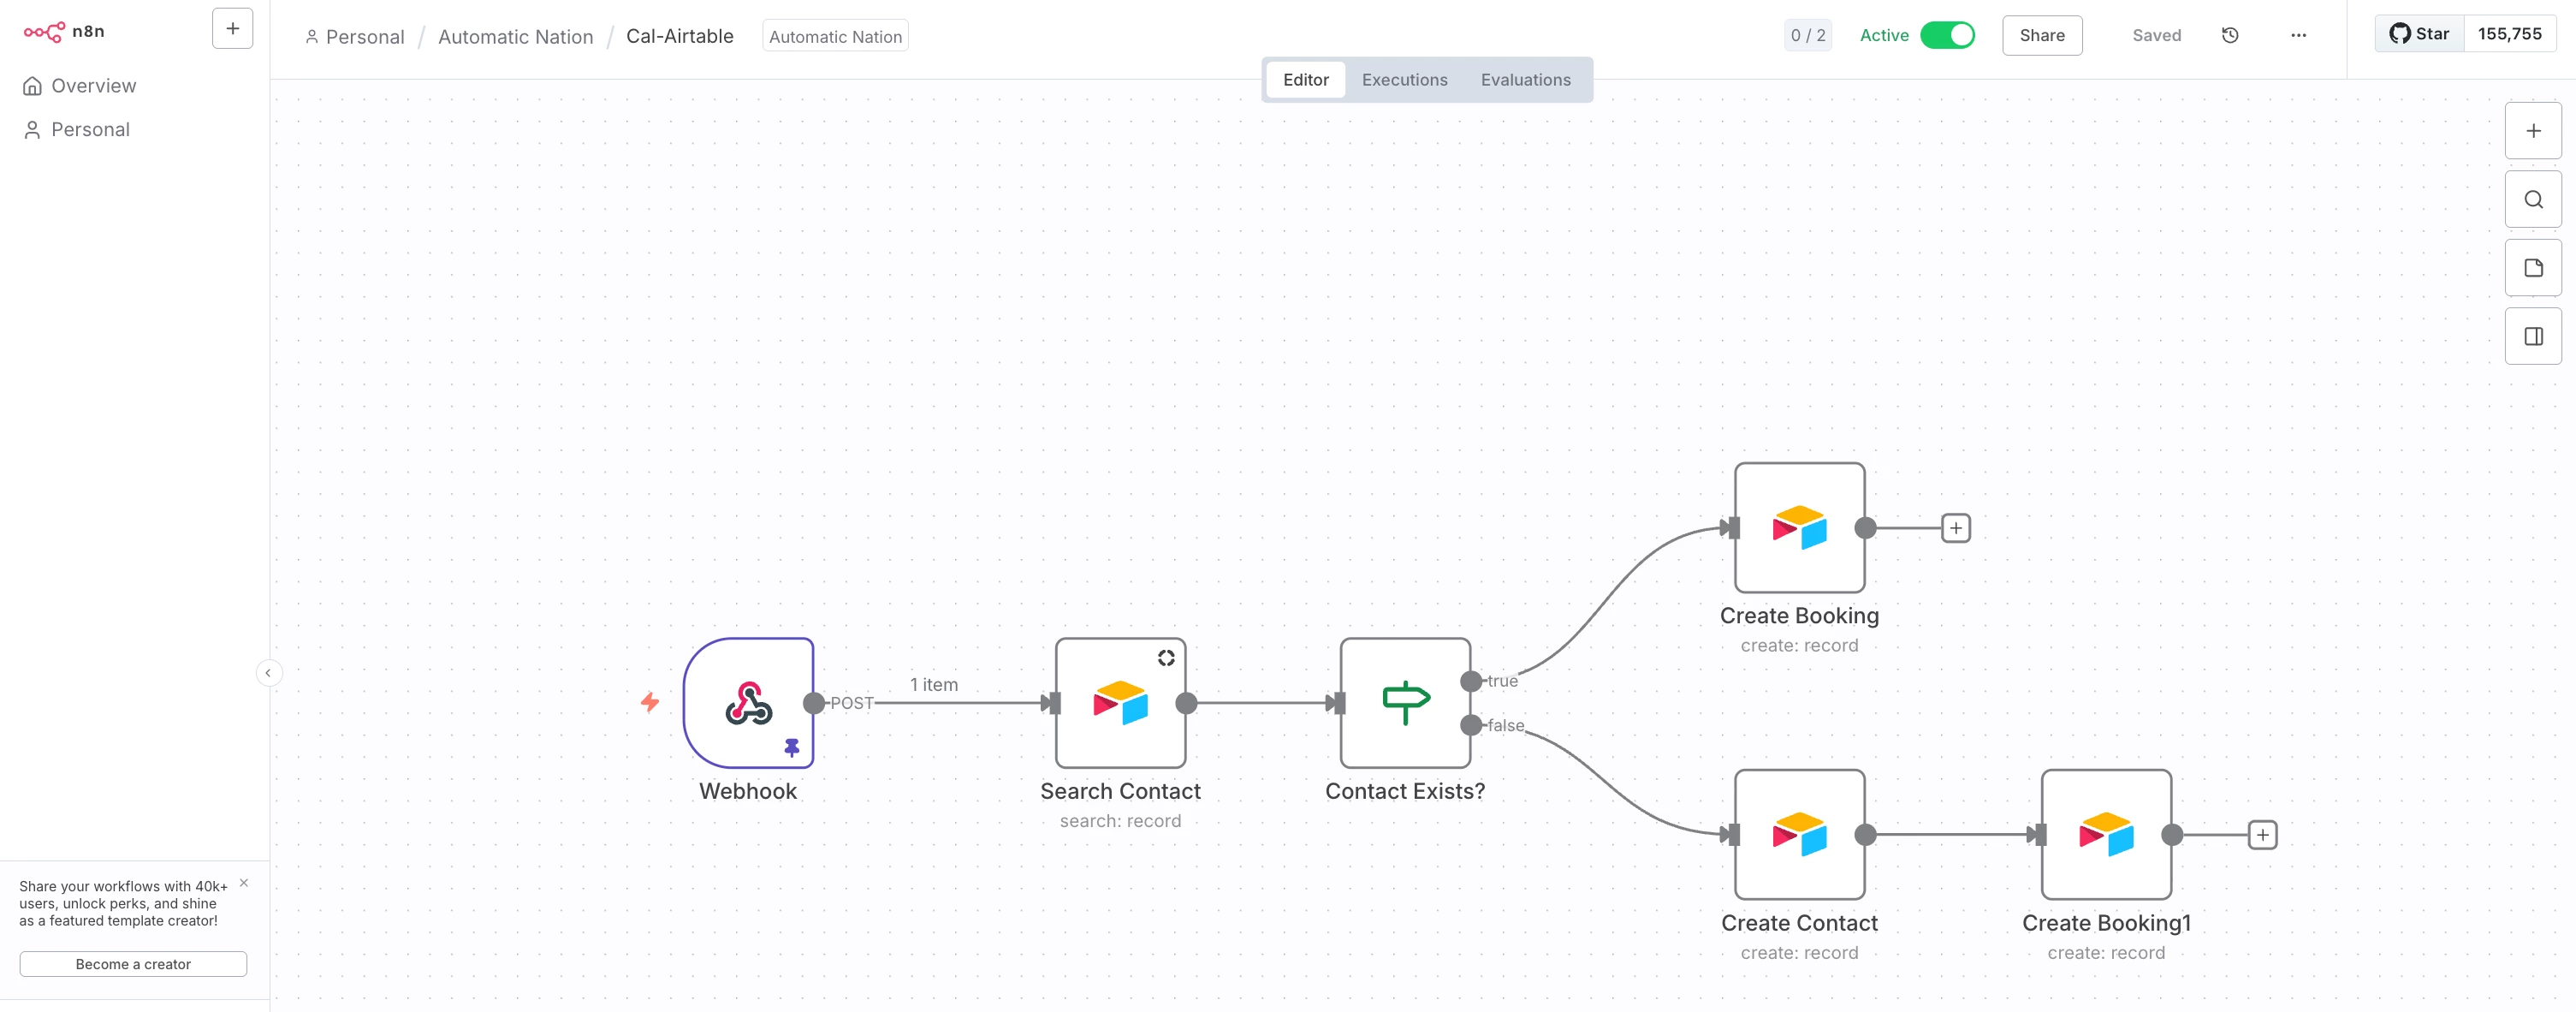Open Automatic Nation breadcrumb folder
This screenshot has width=2576, height=1012.
tap(515, 37)
